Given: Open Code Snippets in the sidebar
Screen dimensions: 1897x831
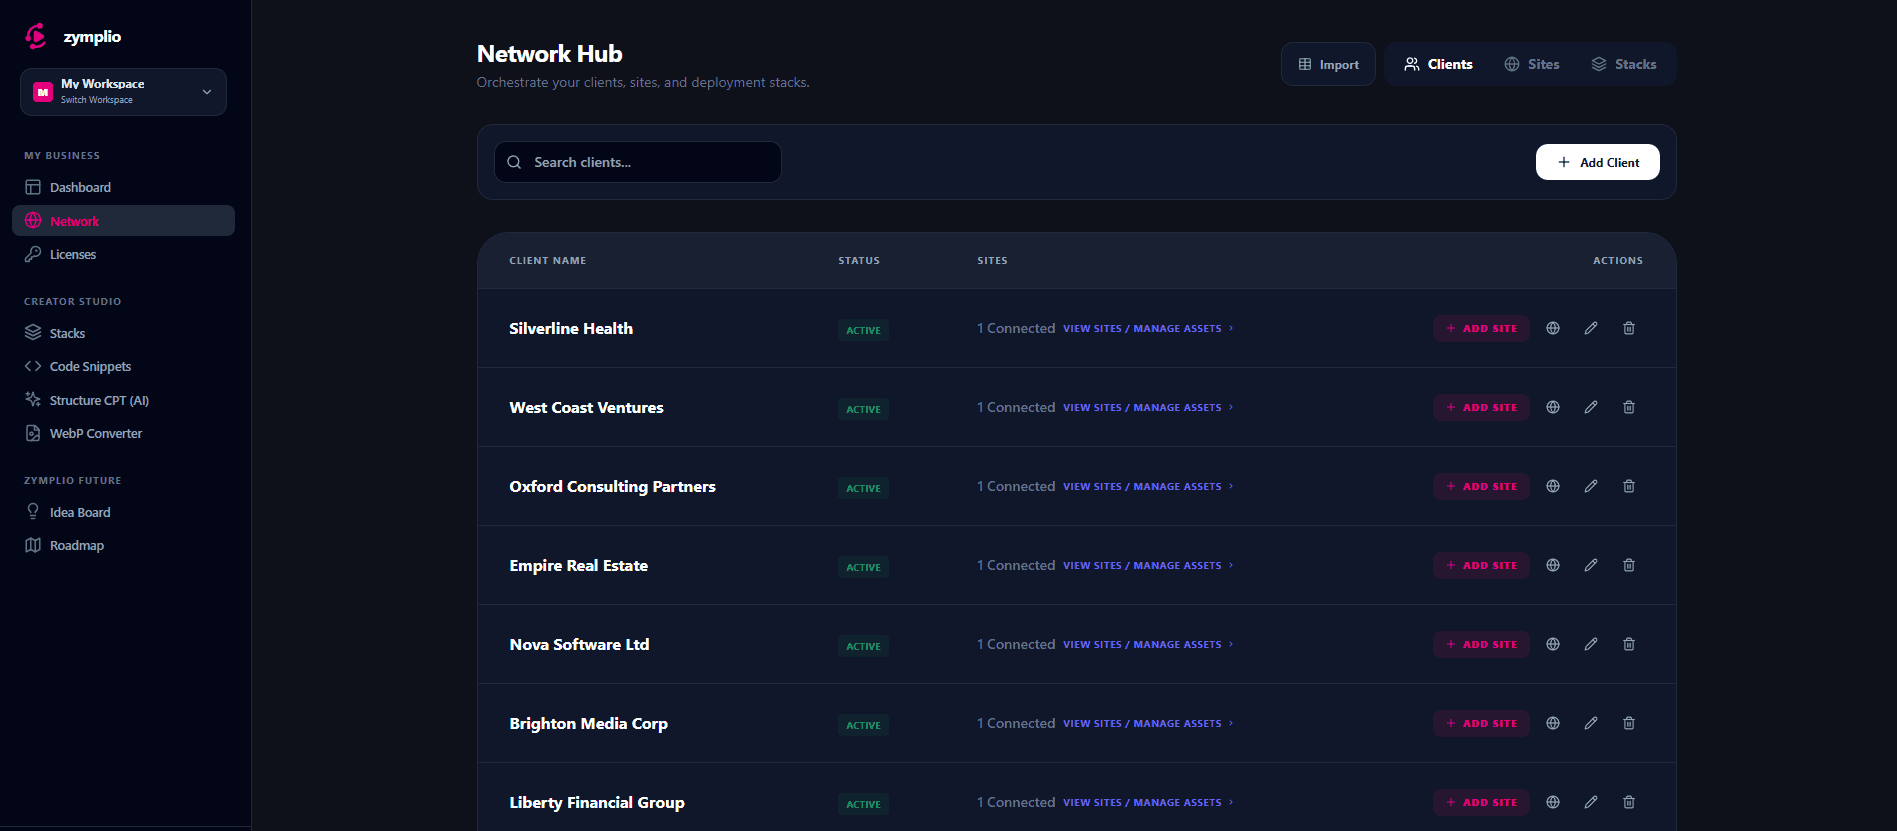Looking at the screenshot, I should [123, 366].
